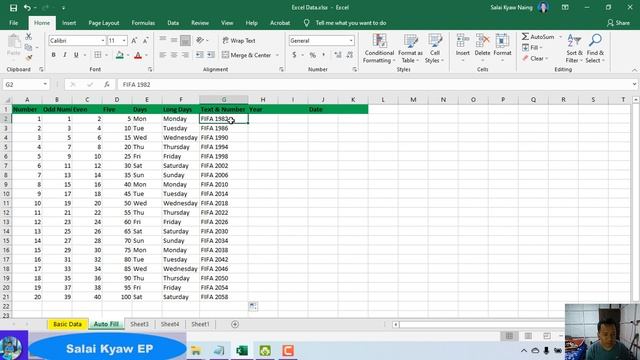Toggle Bold formatting
640x360 pixels.
(x=53, y=55)
